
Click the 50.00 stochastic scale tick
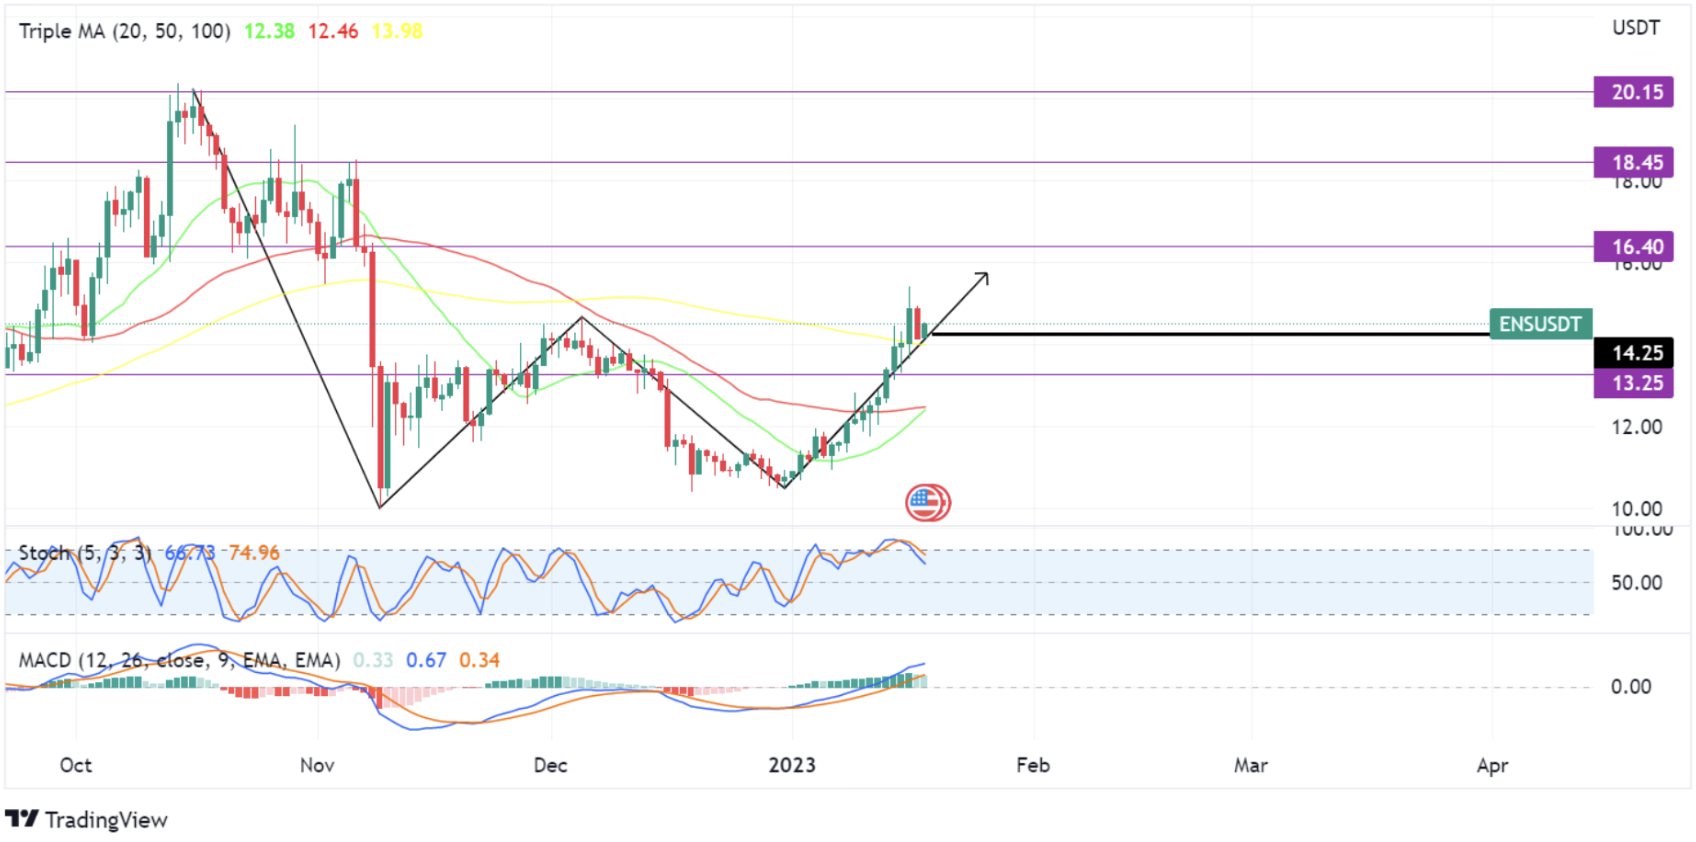pos(1636,583)
